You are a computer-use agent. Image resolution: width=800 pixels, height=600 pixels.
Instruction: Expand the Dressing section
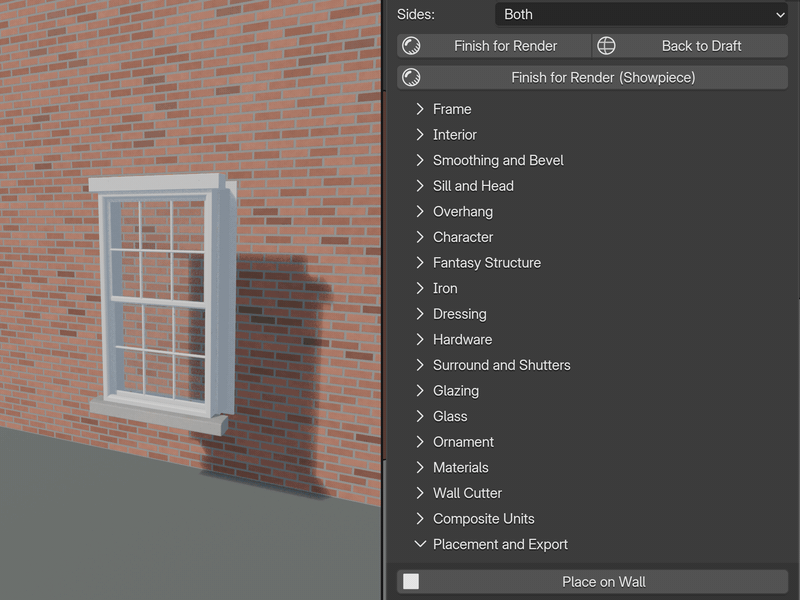420,314
